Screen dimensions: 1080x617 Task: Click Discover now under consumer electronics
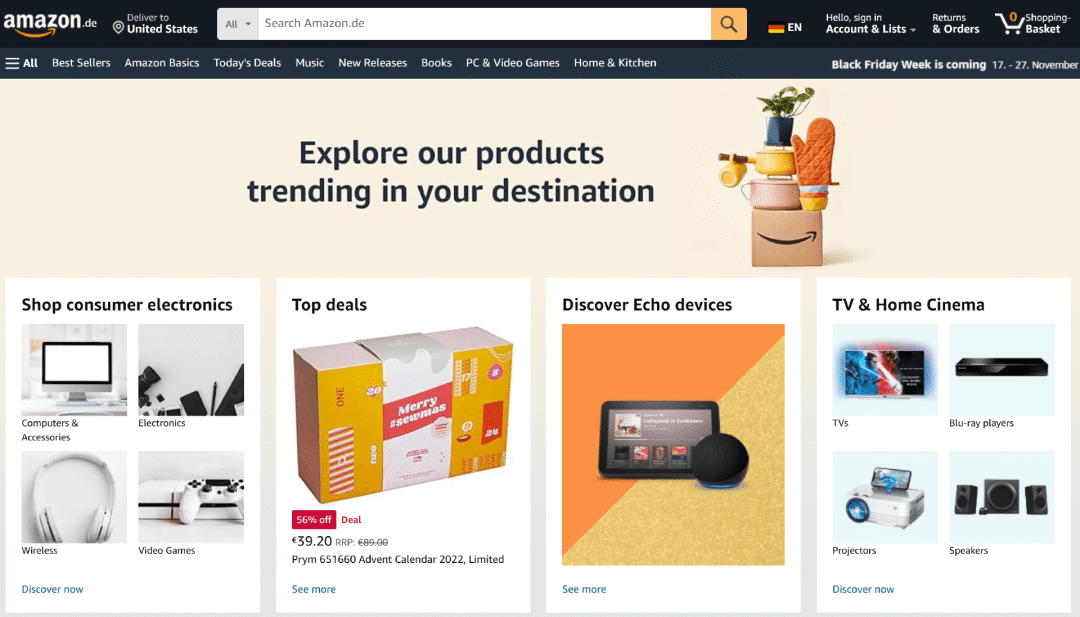[x=52, y=589]
